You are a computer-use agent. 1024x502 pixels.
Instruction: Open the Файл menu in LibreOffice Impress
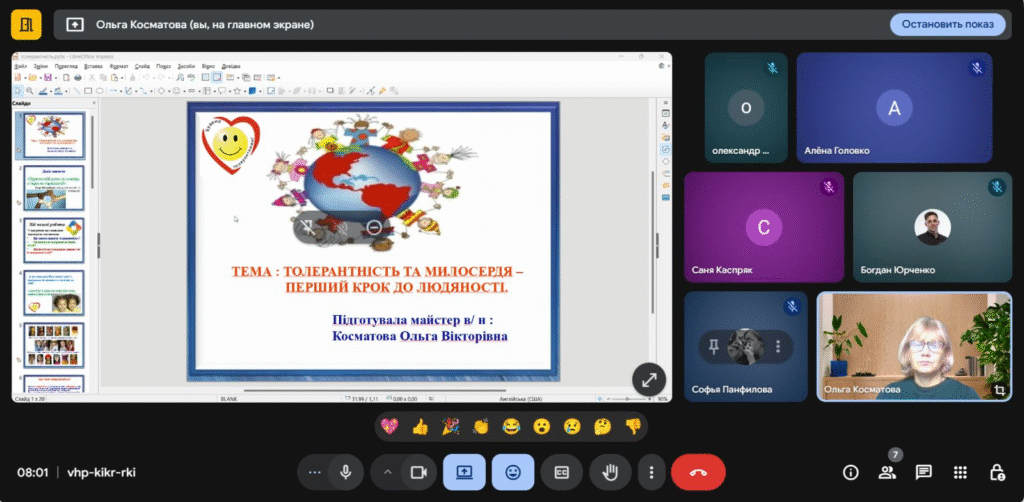tap(20, 66)
